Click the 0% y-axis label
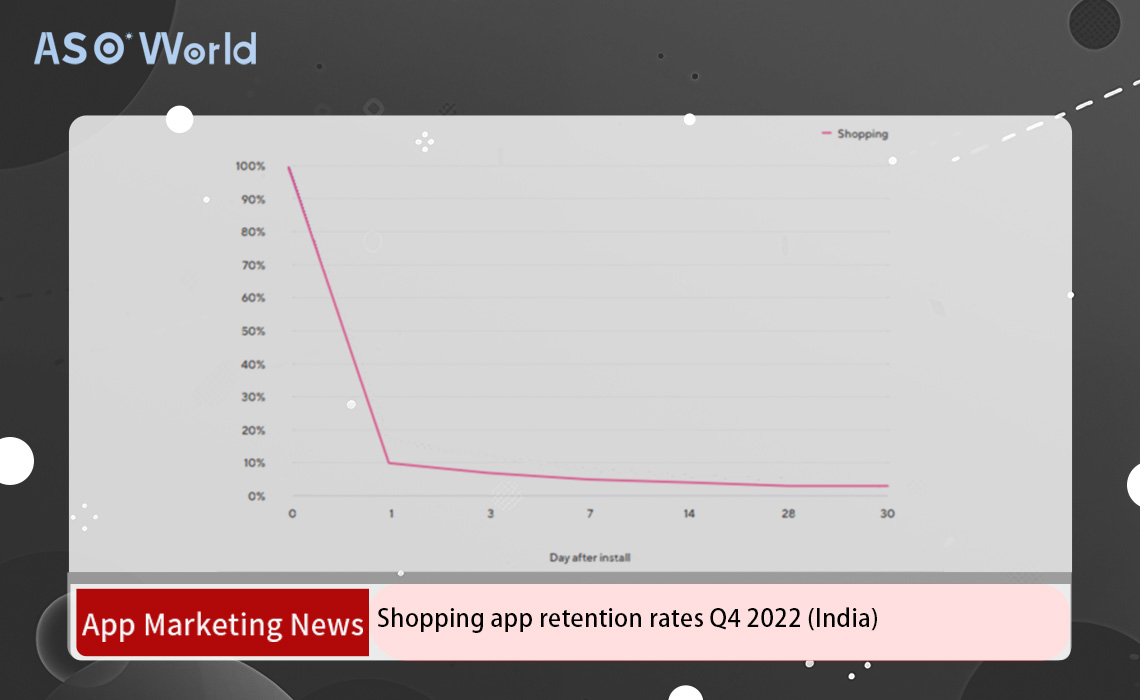The width and height of the screenshot is (1140, 700). click(257, 496)
